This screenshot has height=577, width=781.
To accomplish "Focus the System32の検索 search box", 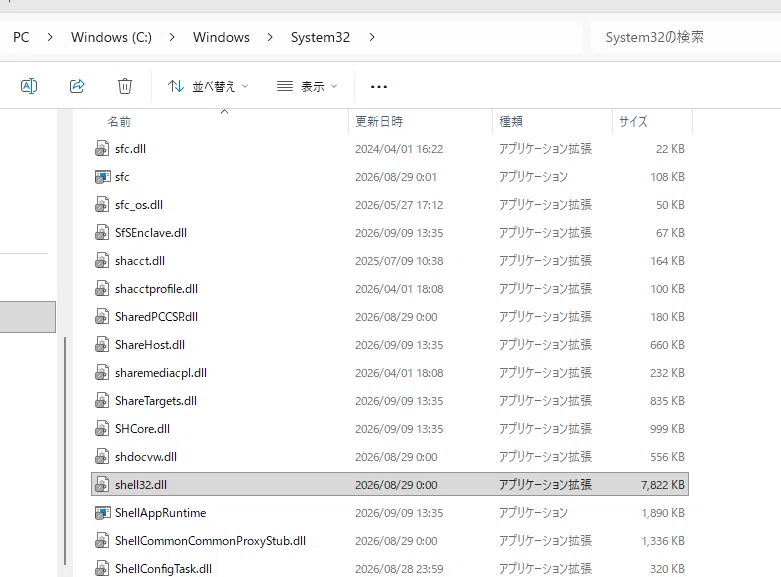I will pos(685,37).
